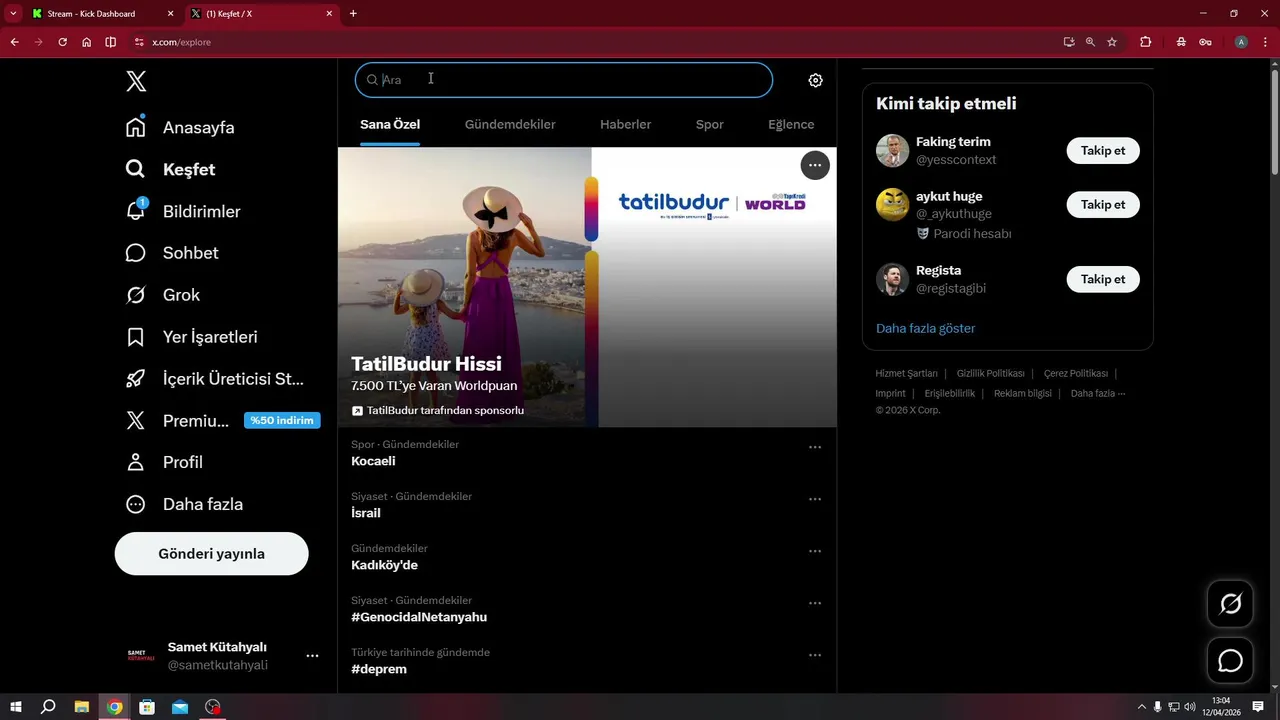Open Windows taskbar search

pyautogui.click(x=48, y=707)
